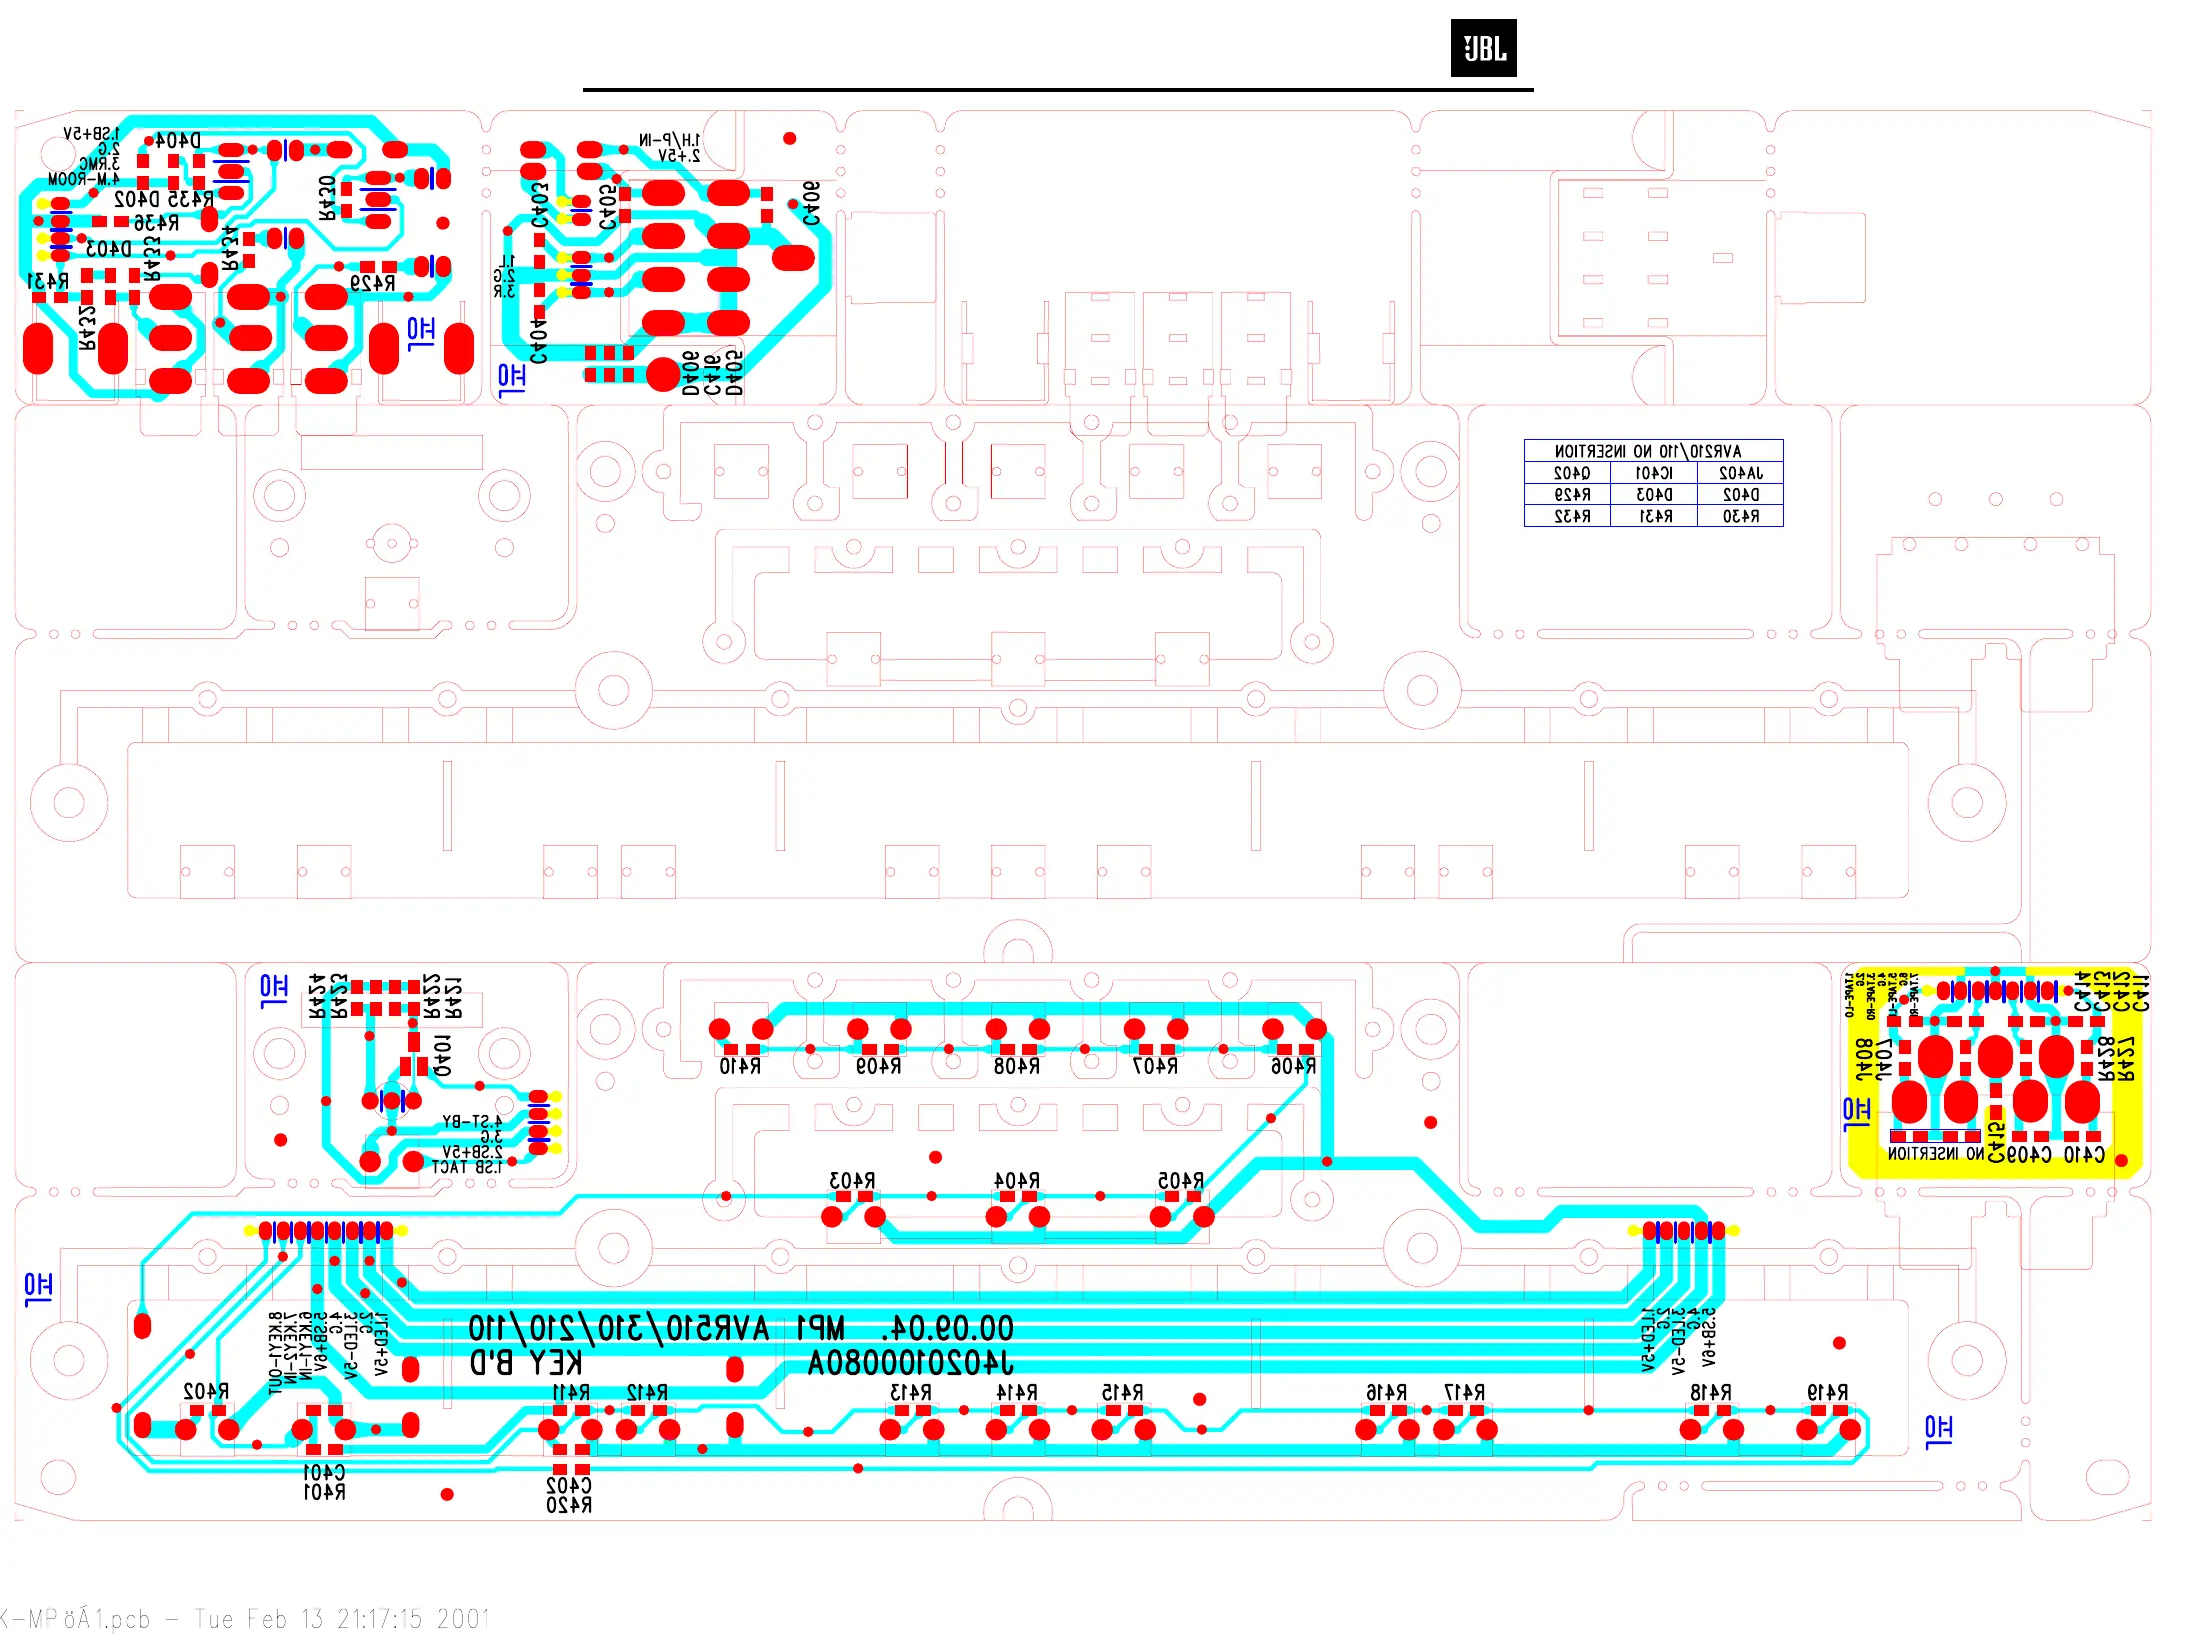Click the JBL logo

point(1483,48)
